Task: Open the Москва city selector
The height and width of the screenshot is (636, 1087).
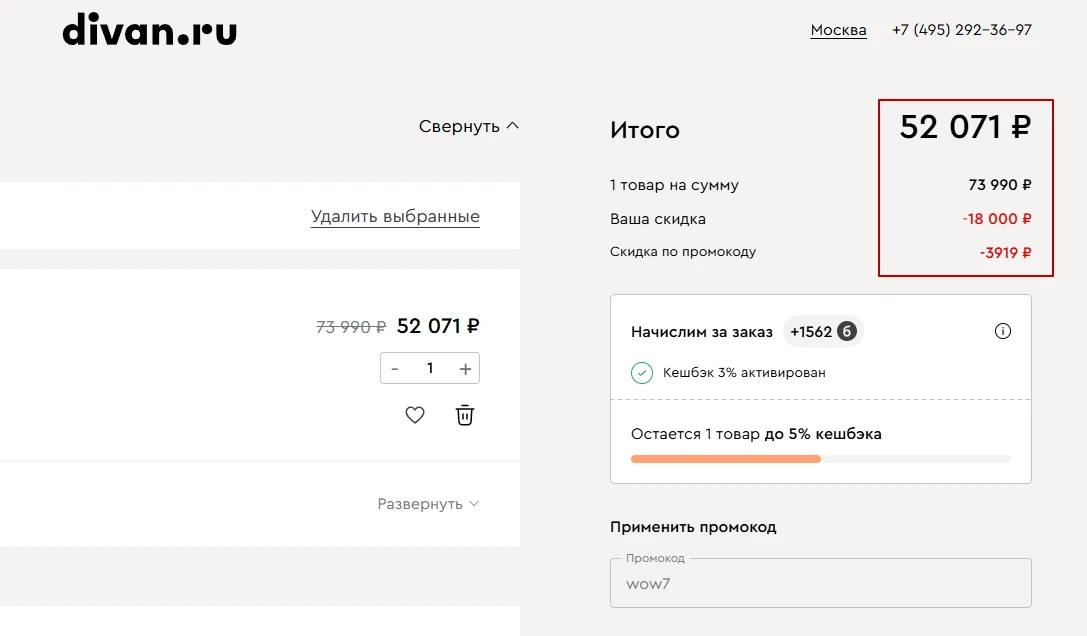Action: pyautogui.click(x=838, y=30)
